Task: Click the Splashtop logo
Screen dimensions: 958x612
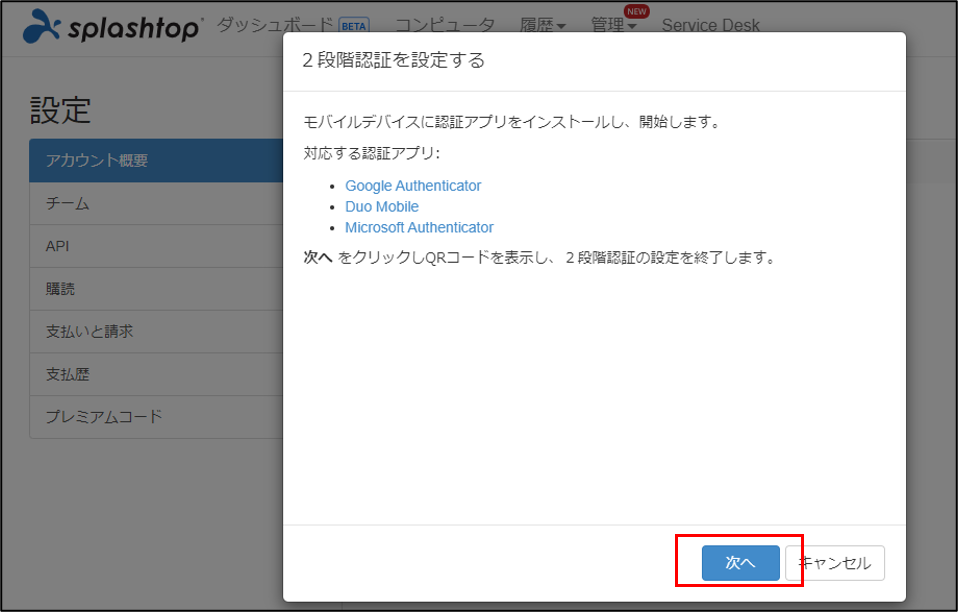Action: [112, 27]
